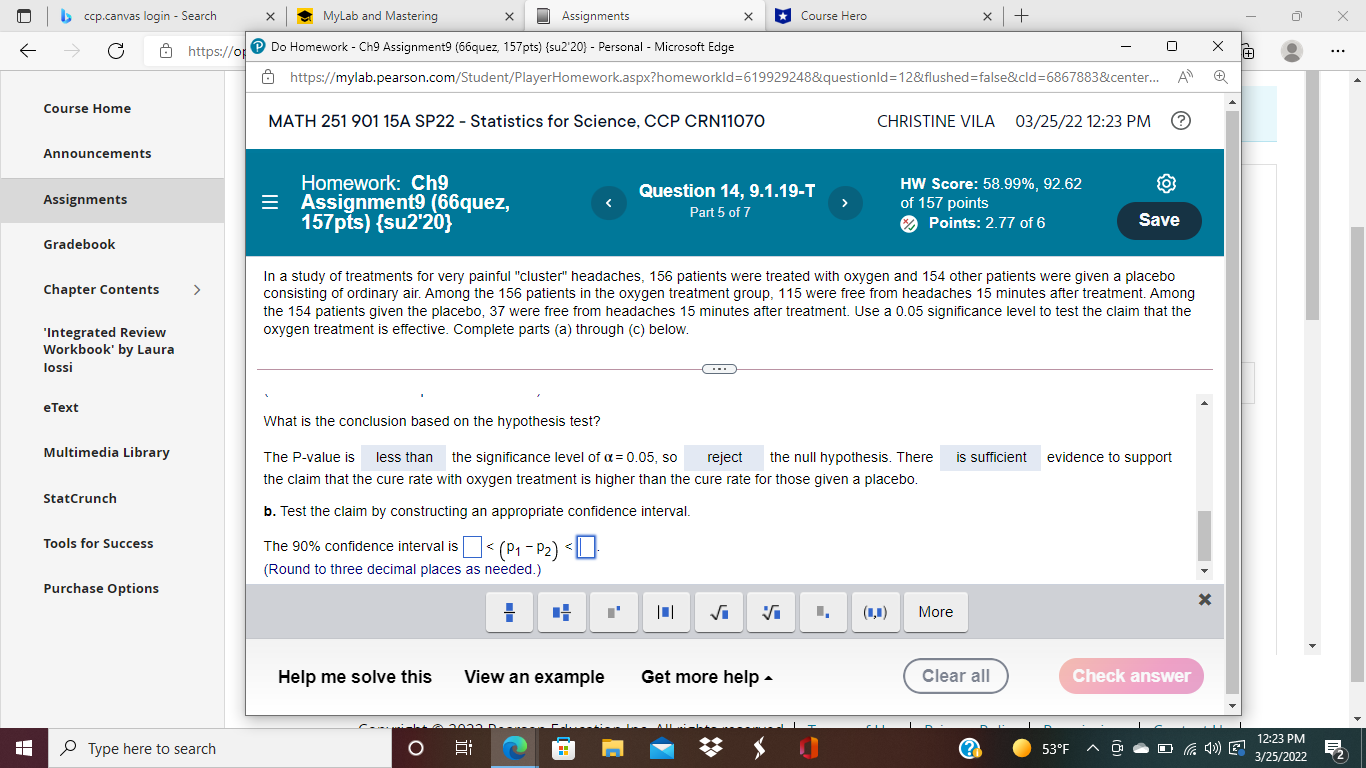Insert a mixed number template
This screenshot has width=1366, height=768.
point(562,612)
